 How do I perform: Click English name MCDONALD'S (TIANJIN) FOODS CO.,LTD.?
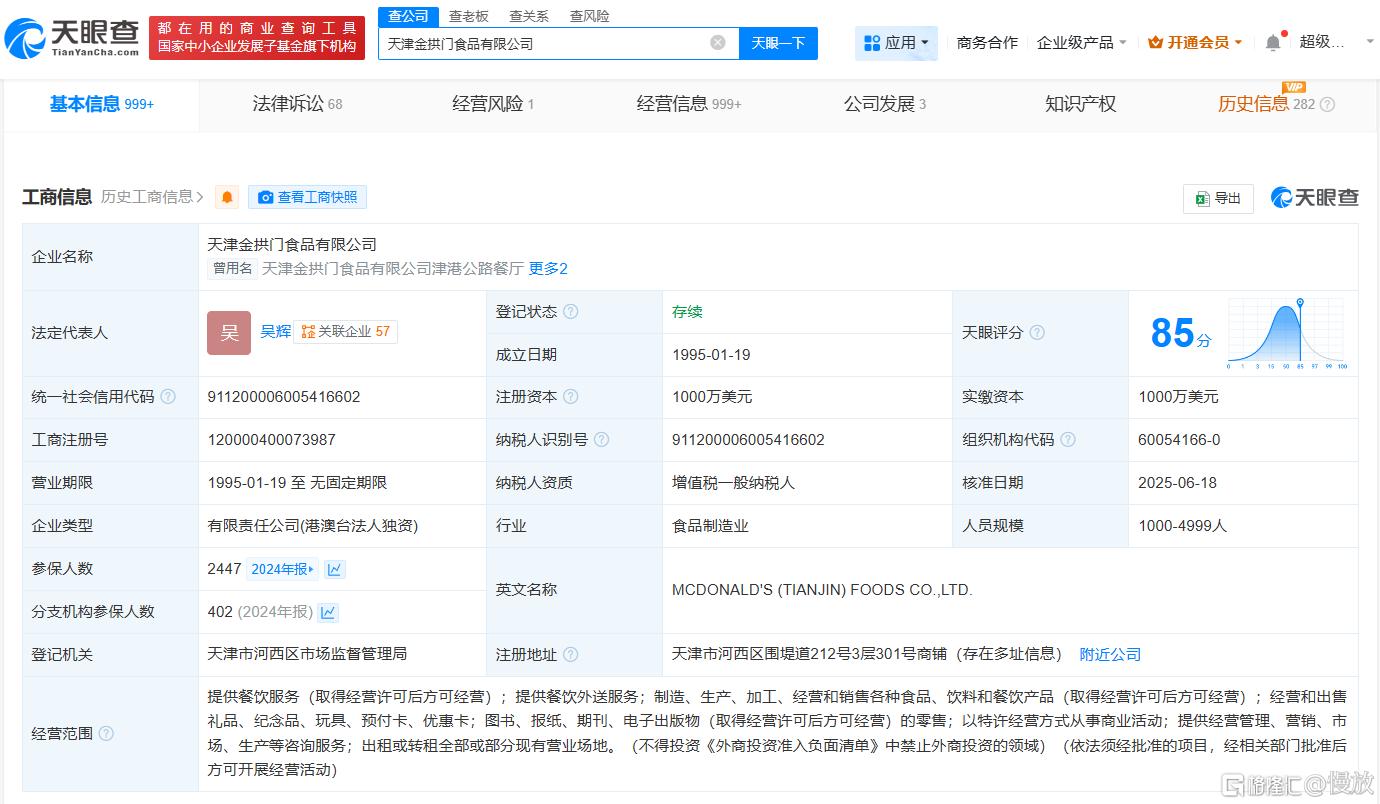(822, 590)
